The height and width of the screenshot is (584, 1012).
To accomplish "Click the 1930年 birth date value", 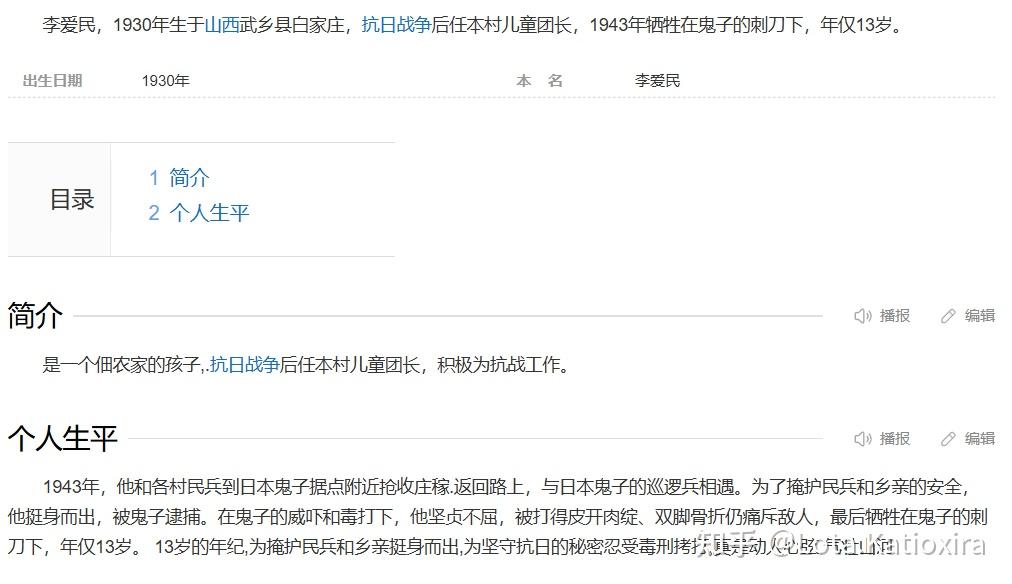I will [165, 81].
